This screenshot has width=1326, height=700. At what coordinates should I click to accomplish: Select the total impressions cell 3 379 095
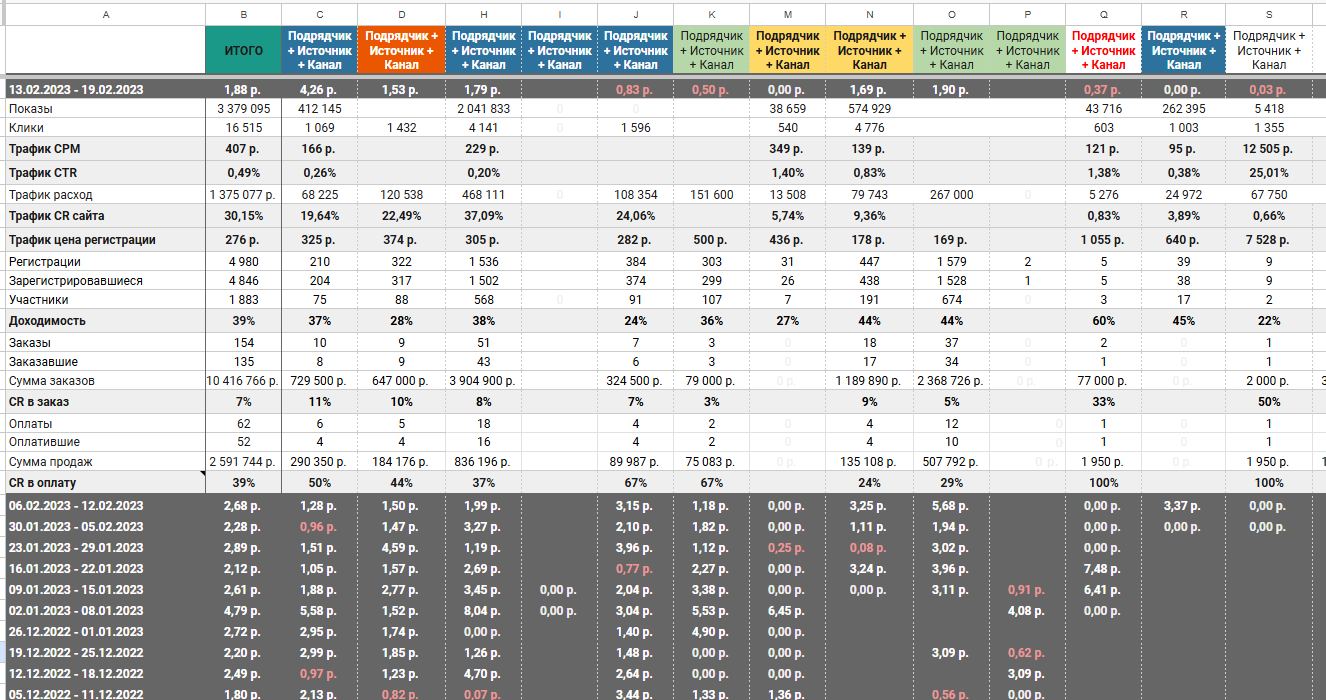(243, 108)
